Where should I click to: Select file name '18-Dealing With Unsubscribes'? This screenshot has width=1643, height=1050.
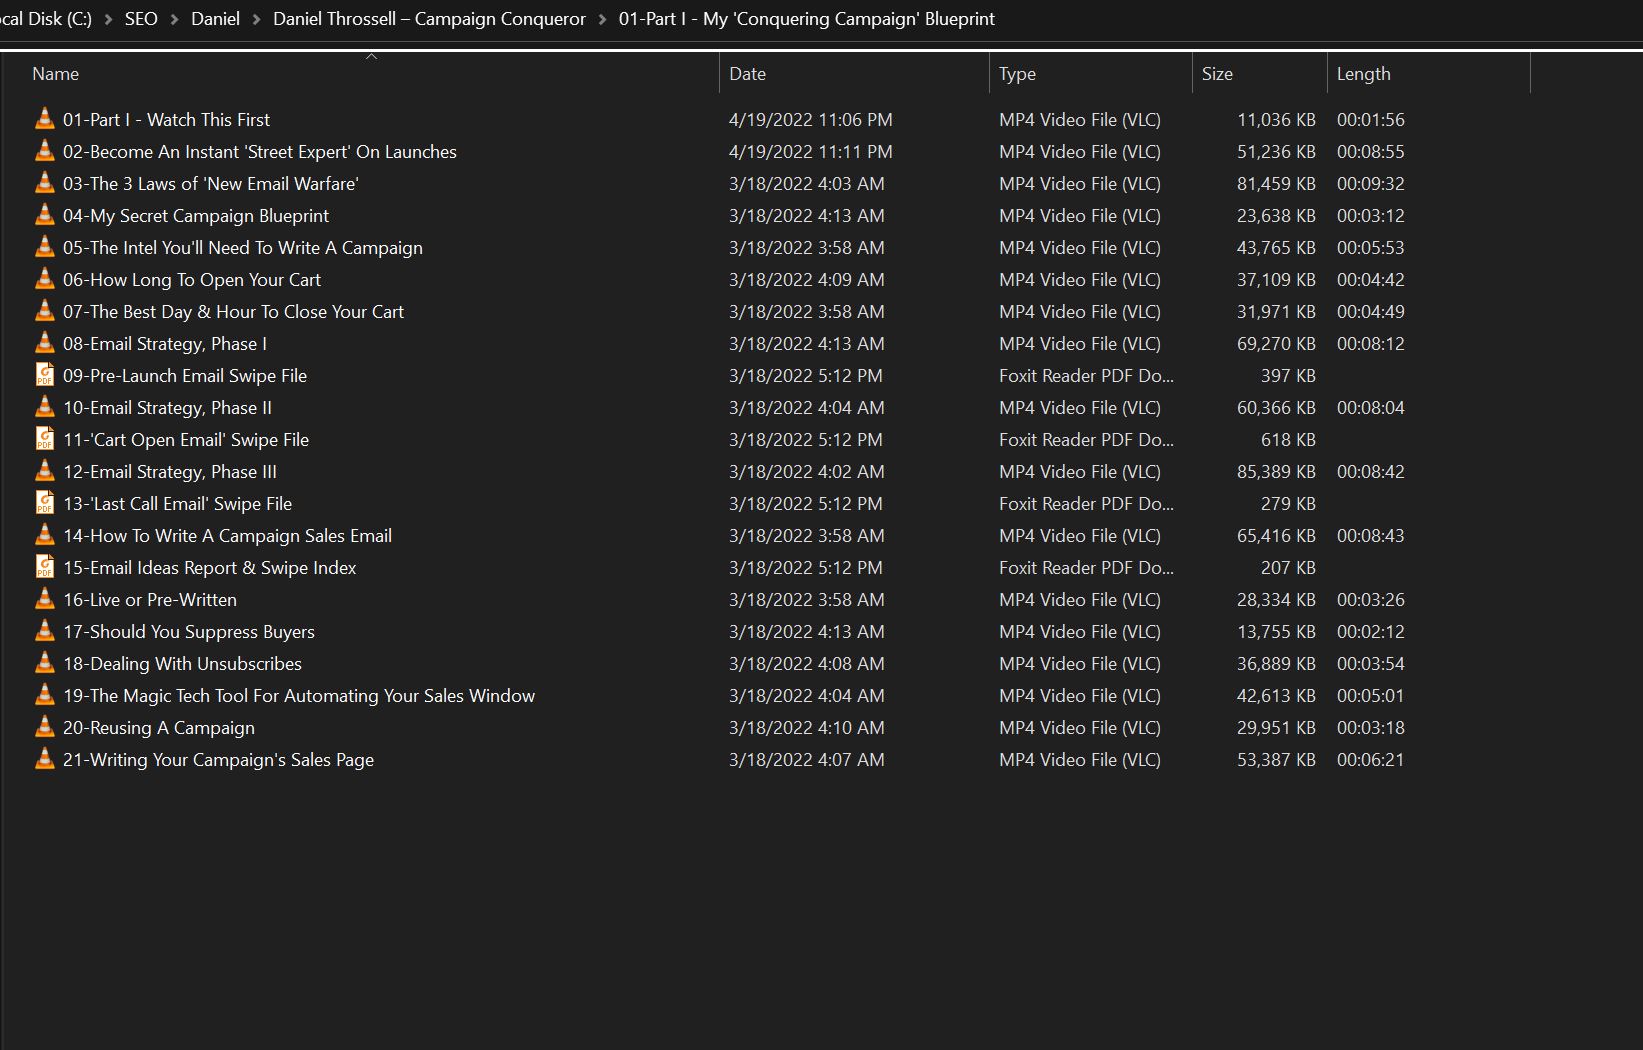tap(182, 663)
